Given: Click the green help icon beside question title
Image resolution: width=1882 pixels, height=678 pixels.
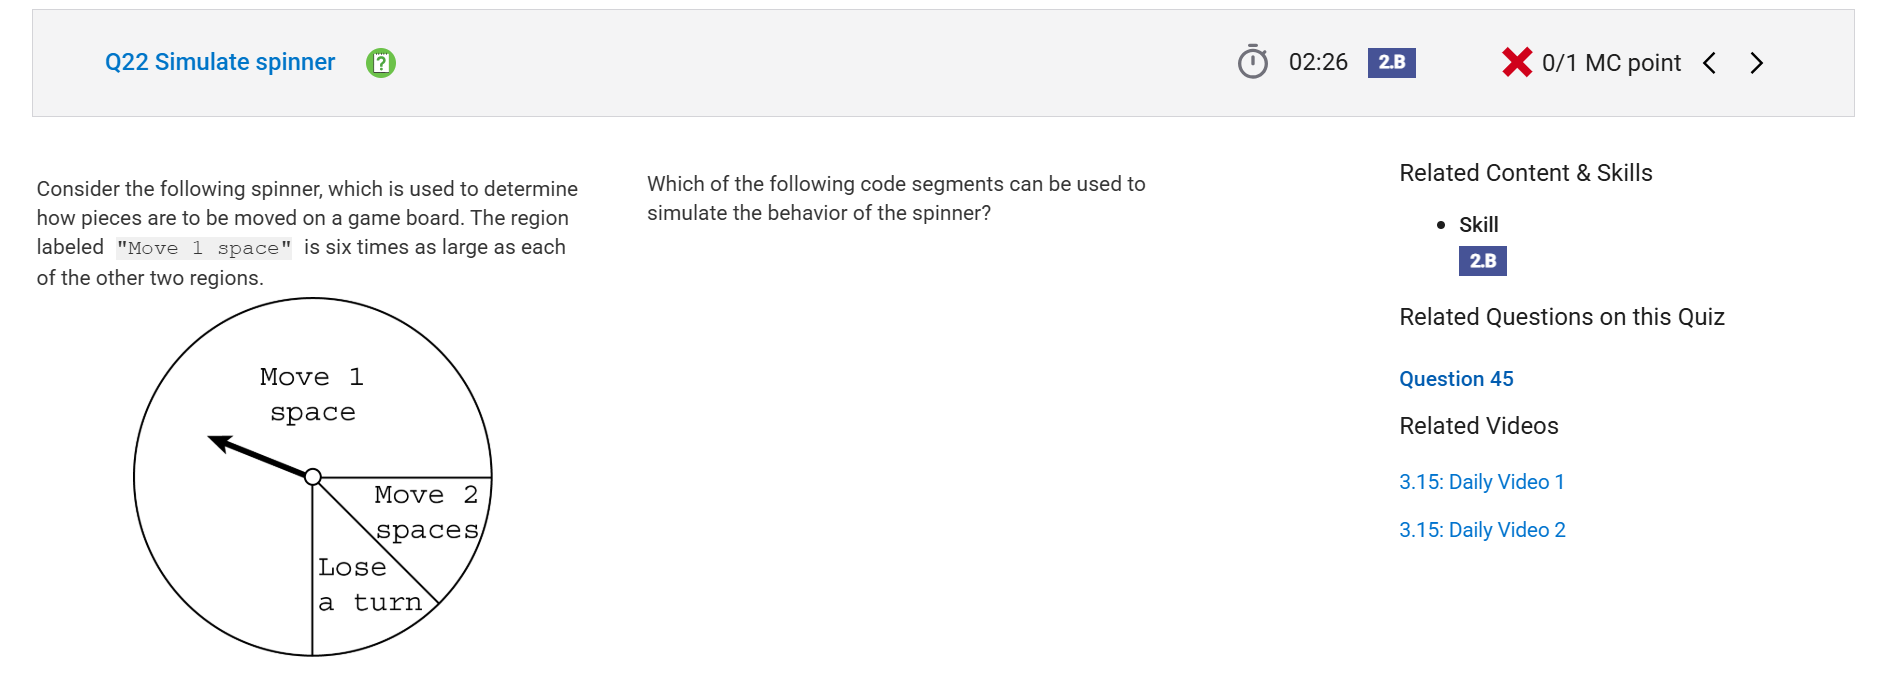Looking at the screenshot, I should (380, 63).
